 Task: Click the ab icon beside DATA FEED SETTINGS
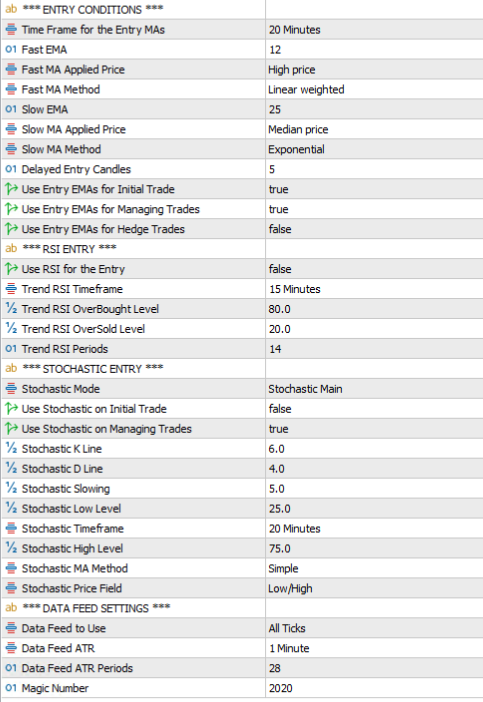(x=11, y=608)
